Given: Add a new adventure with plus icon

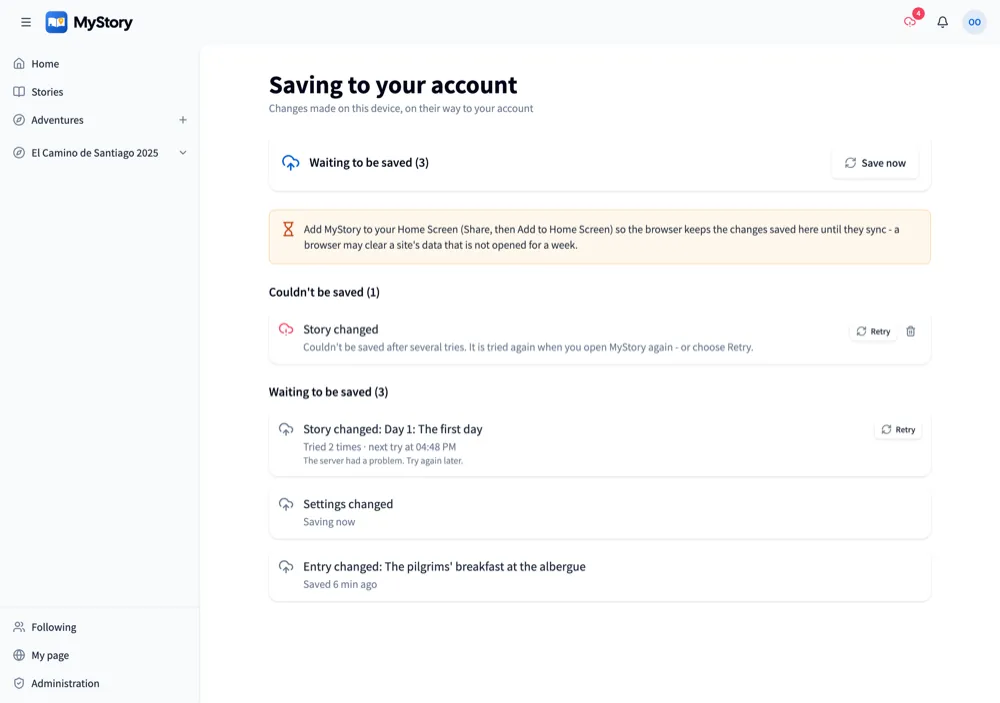Looking at the screenshot, I should click(183, 120).
